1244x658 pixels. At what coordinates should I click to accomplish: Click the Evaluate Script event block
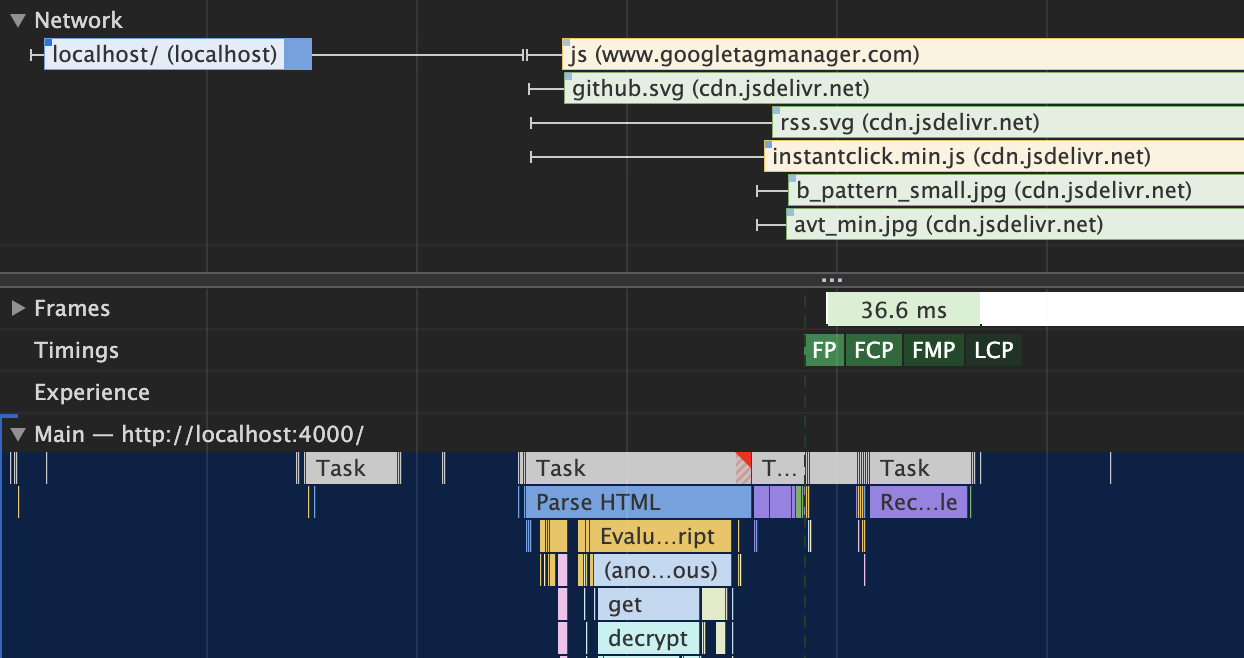657,537
